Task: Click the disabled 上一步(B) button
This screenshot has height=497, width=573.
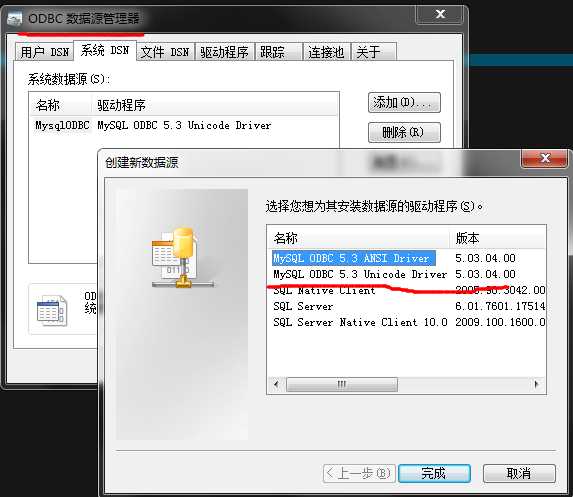Action: coord(359,474)
